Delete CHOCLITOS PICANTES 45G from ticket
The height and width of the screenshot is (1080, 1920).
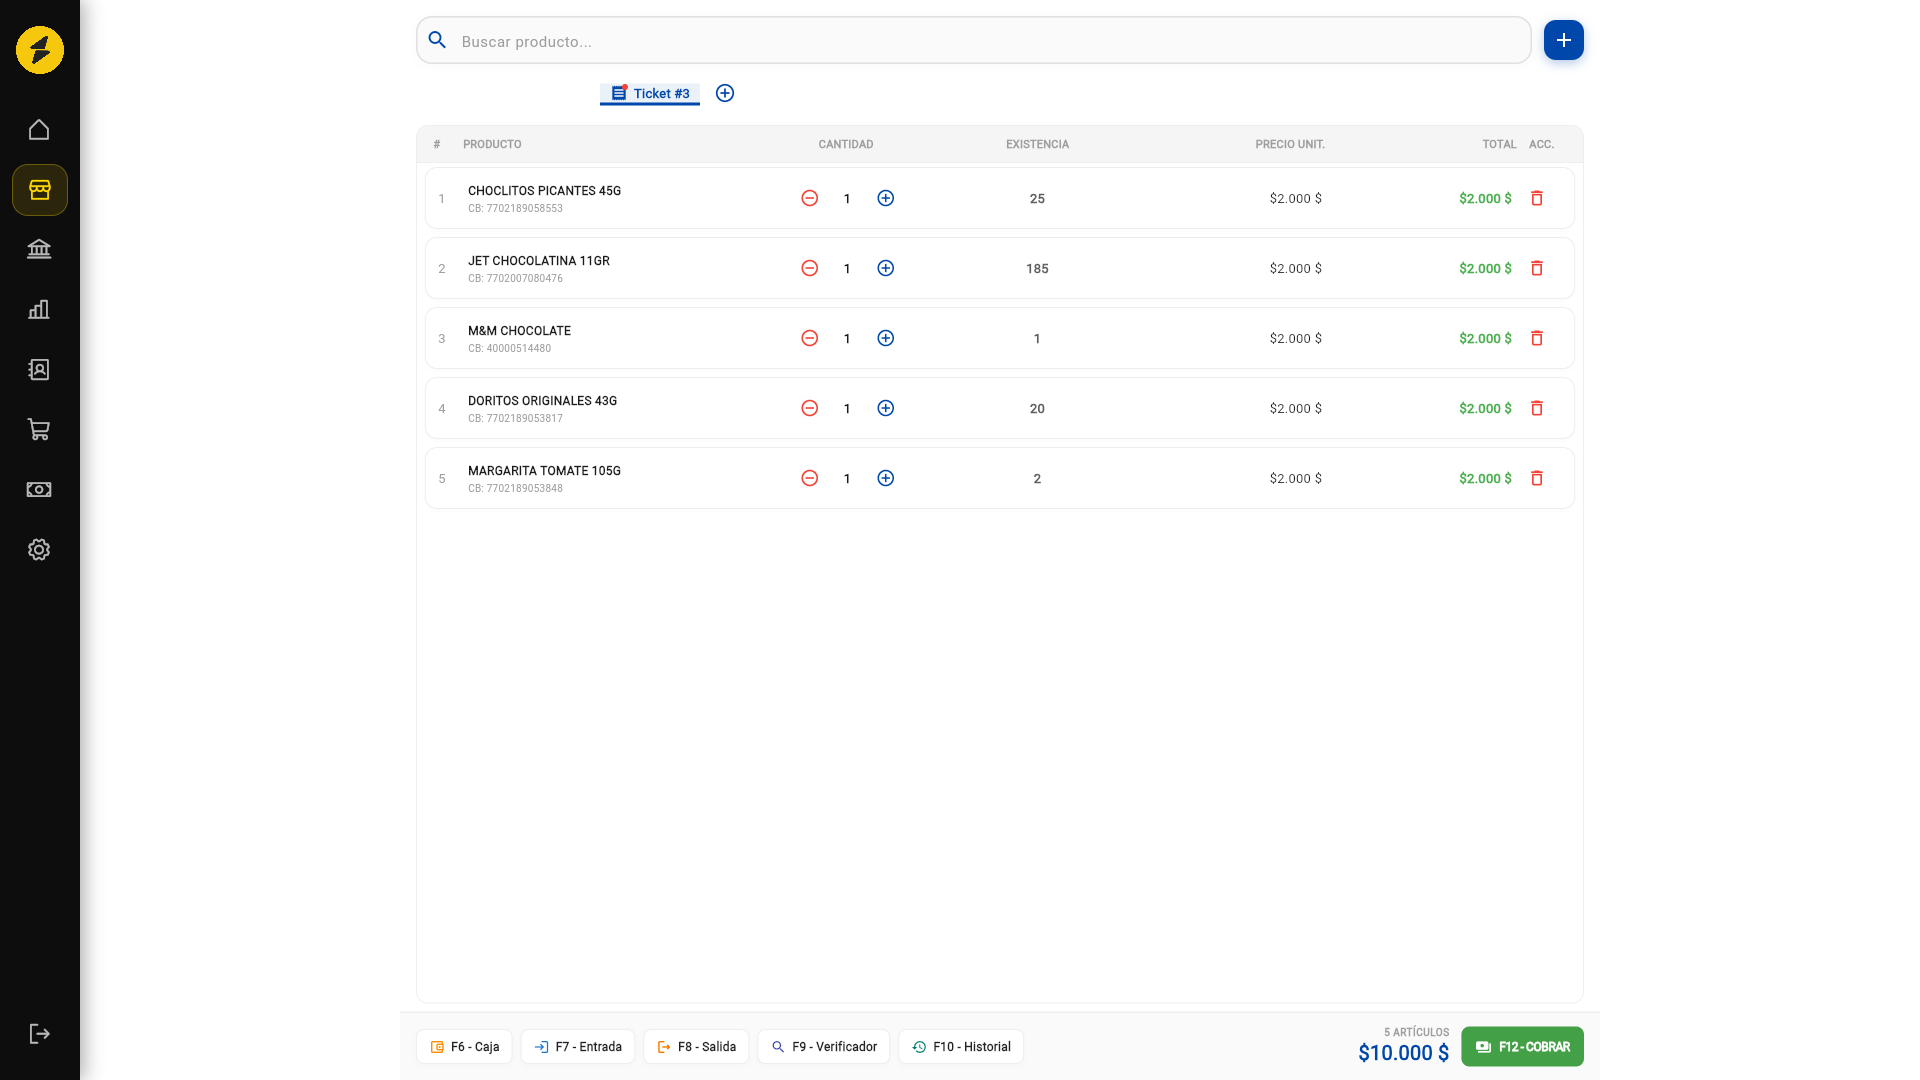tap(1537, 198)
